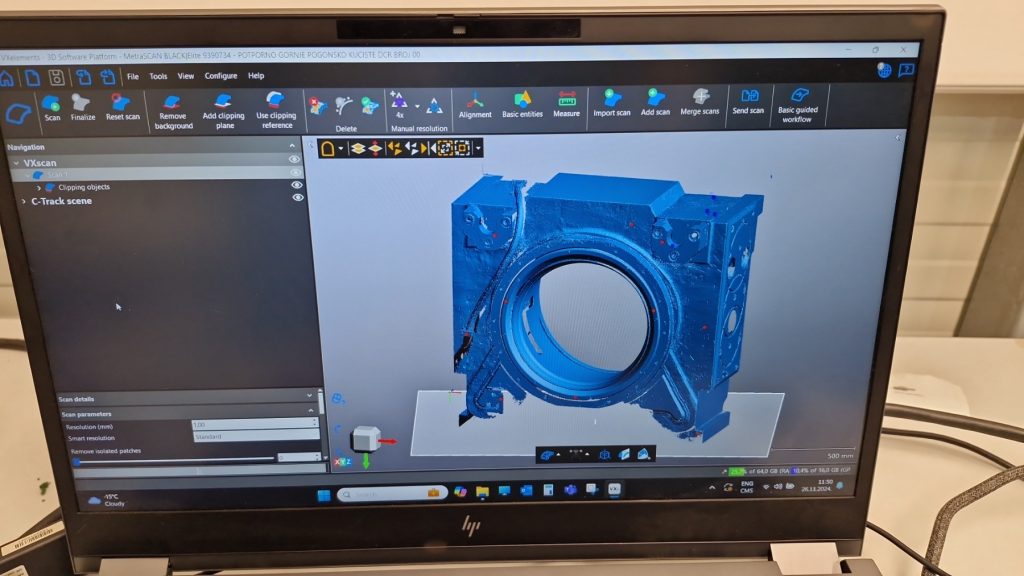The height and width of the screenshot is (576, 1024).
Task: Select the Reset scan tool
Action: 122,106
